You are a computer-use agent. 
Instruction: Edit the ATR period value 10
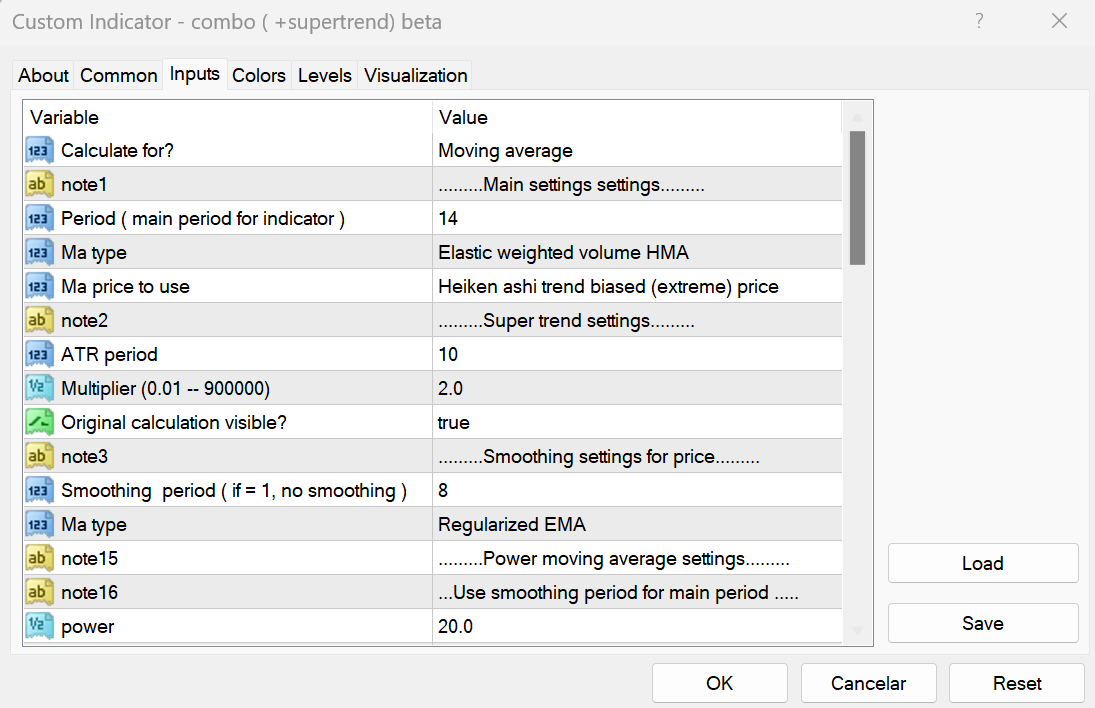tap(448, 355)
